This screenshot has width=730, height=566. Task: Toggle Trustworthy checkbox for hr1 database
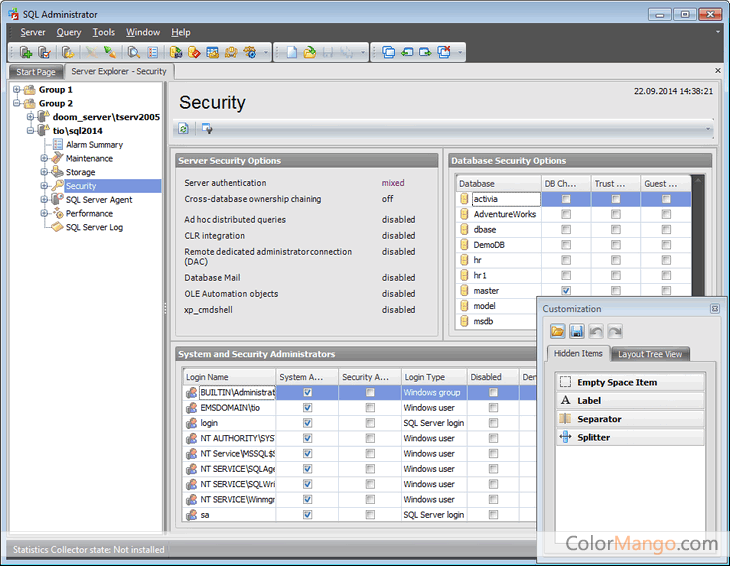pyautogui.click(x=615, y=276)
